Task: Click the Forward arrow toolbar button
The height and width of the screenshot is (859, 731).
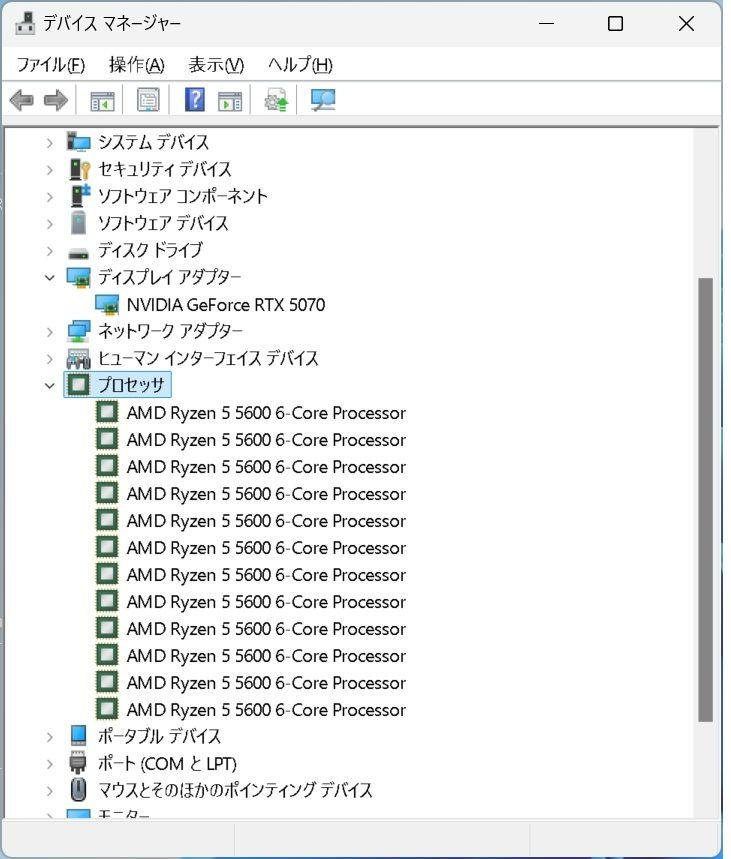Action: click(x=55, y=100)
